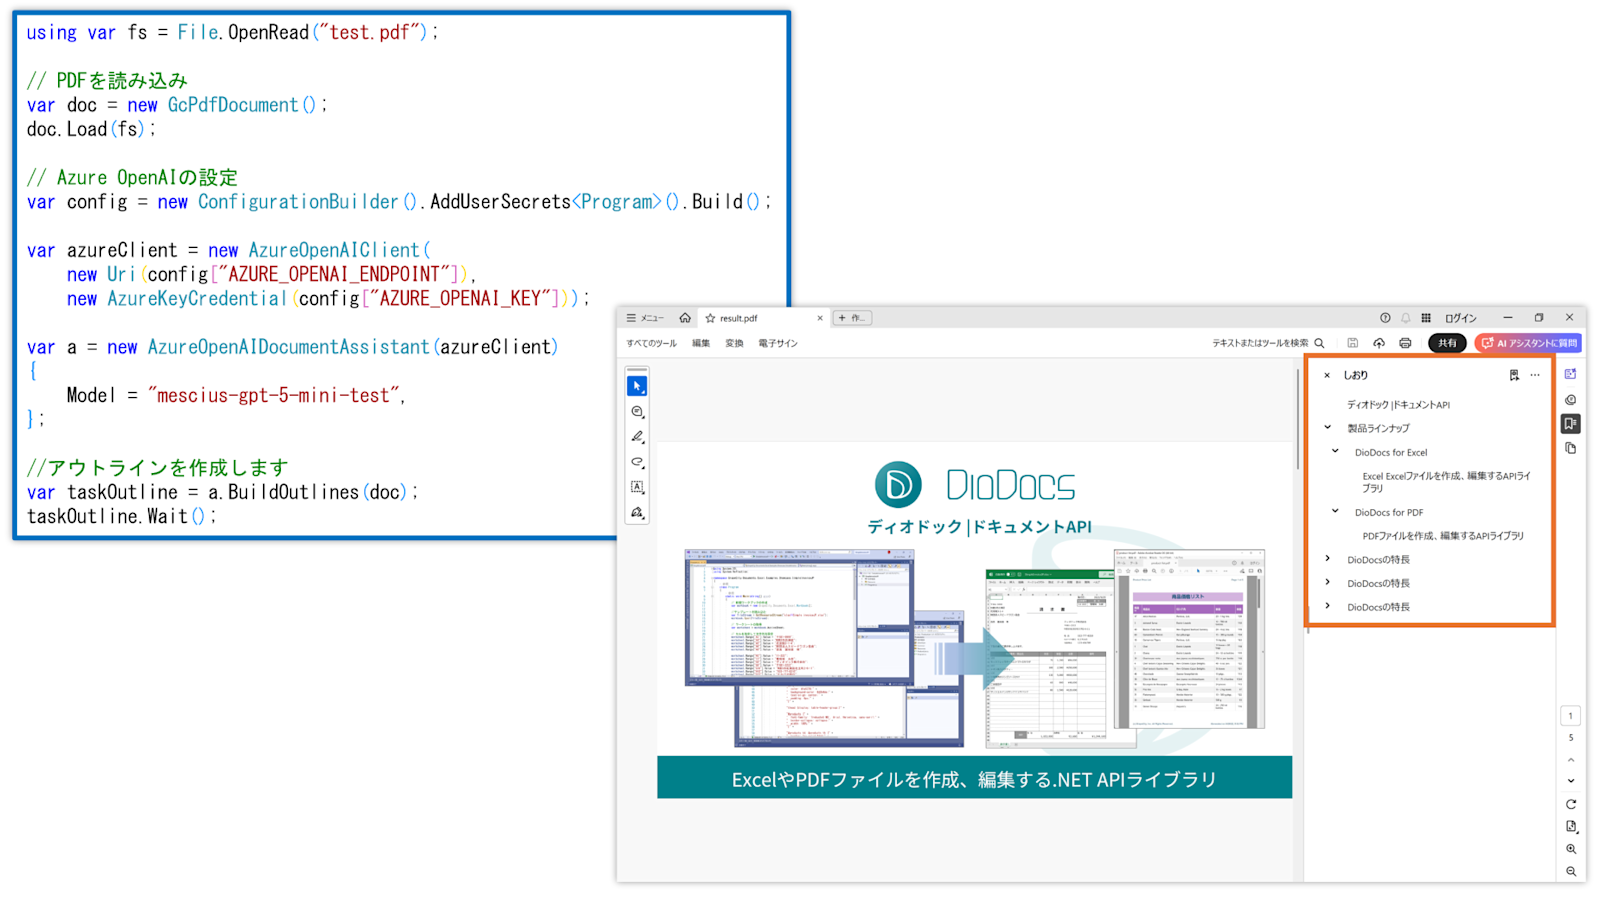The height and width of the screenshot is (900, 1600).
Task: Click the print icon in toolbar
Action: pos(1405,343)
